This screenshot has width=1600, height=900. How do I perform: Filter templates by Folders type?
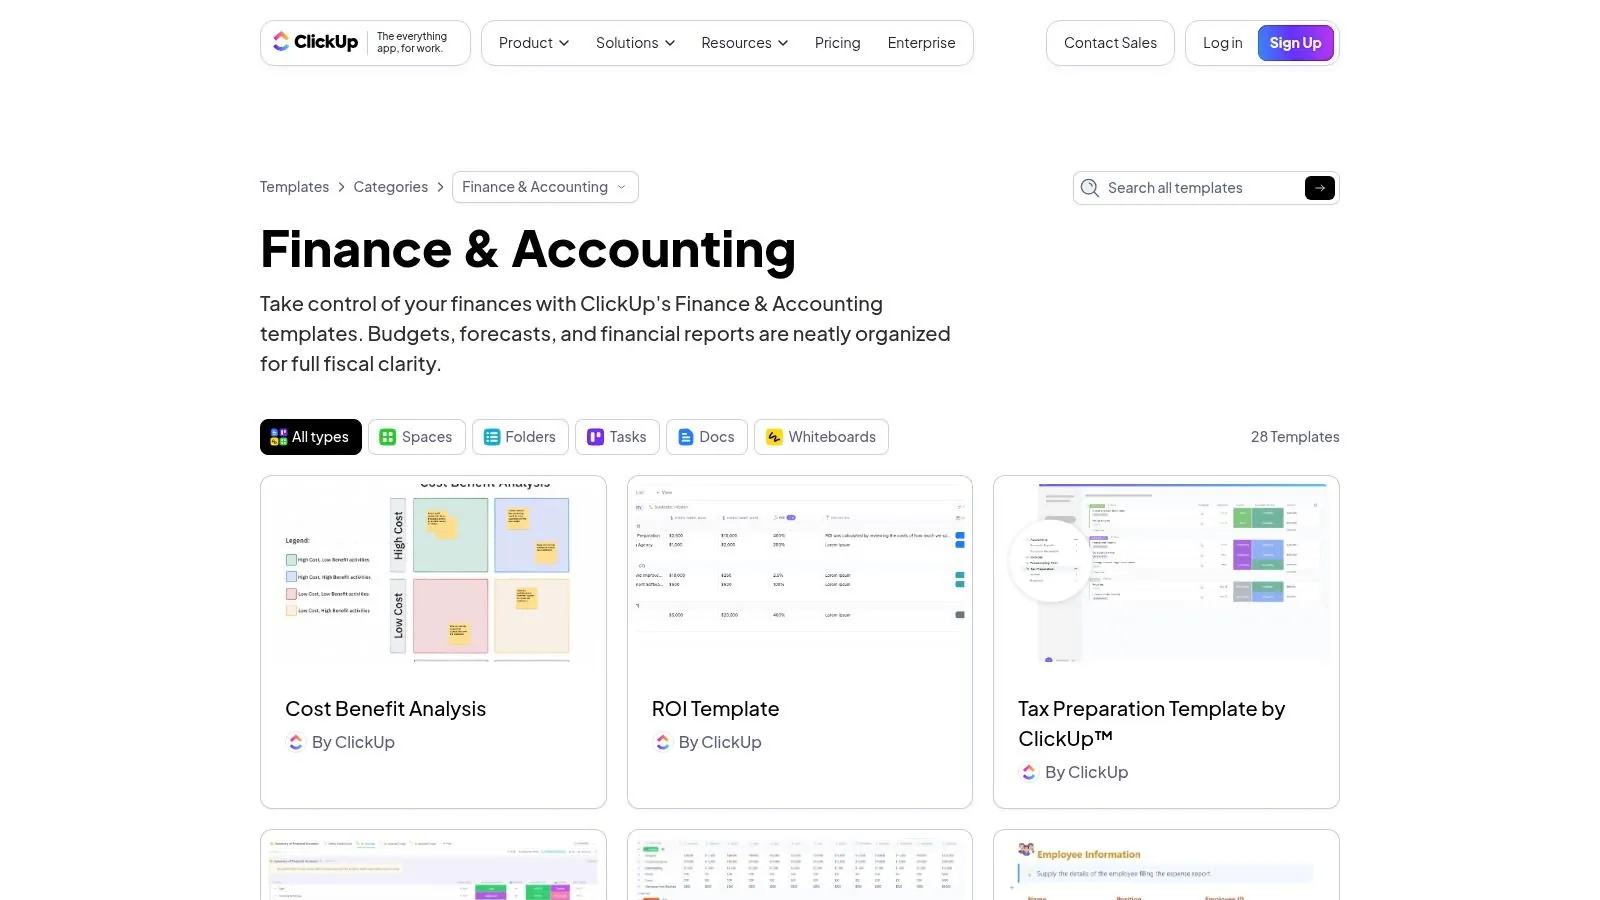click(520, 437)
